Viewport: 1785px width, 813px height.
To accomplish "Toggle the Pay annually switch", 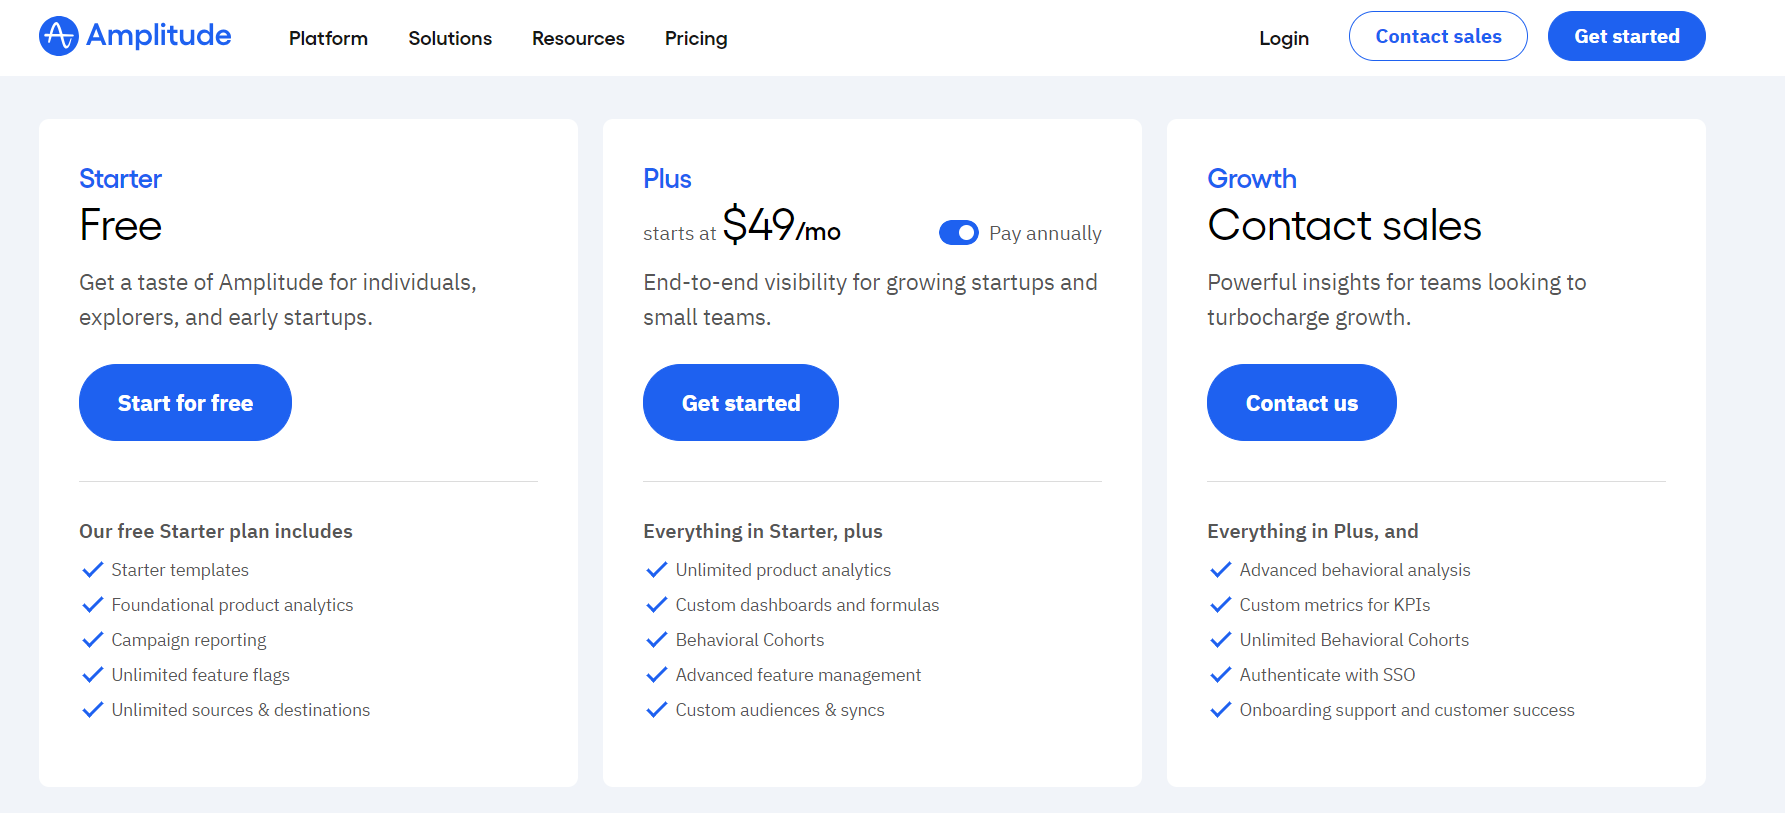I will click(958, 233).
